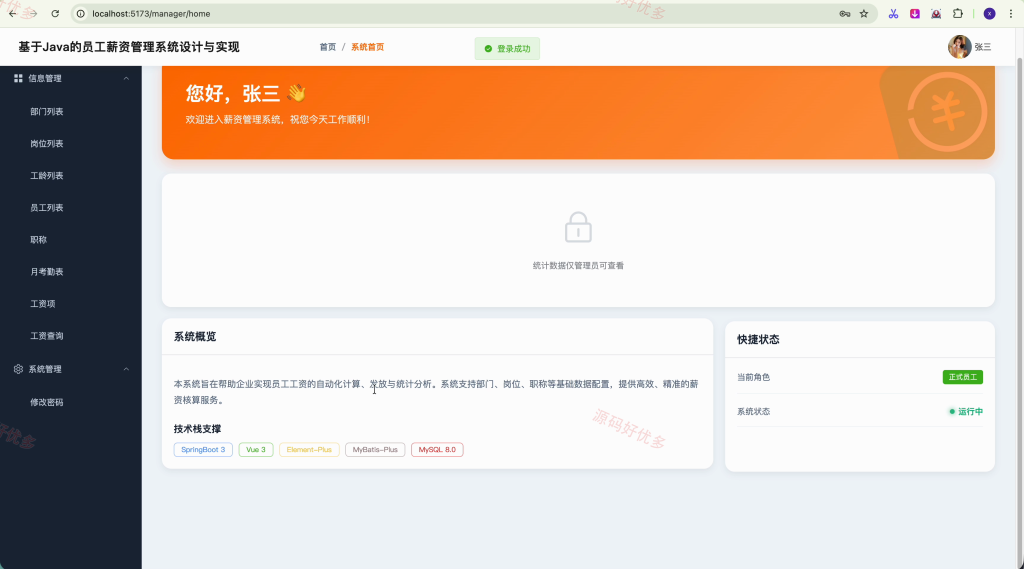This screenshot has height=569, width=1024.
Task: Click the browser forward arrow
Action: [31, 14]
